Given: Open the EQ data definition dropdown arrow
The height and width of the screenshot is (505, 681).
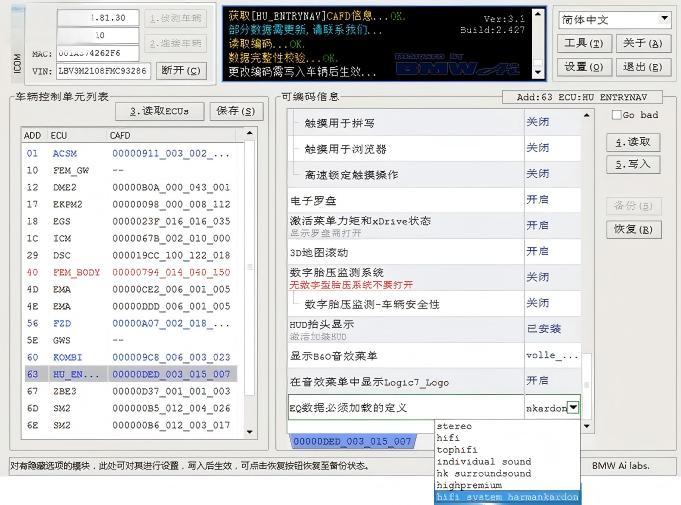Looking at the screenshot, I should pos(573,408).
